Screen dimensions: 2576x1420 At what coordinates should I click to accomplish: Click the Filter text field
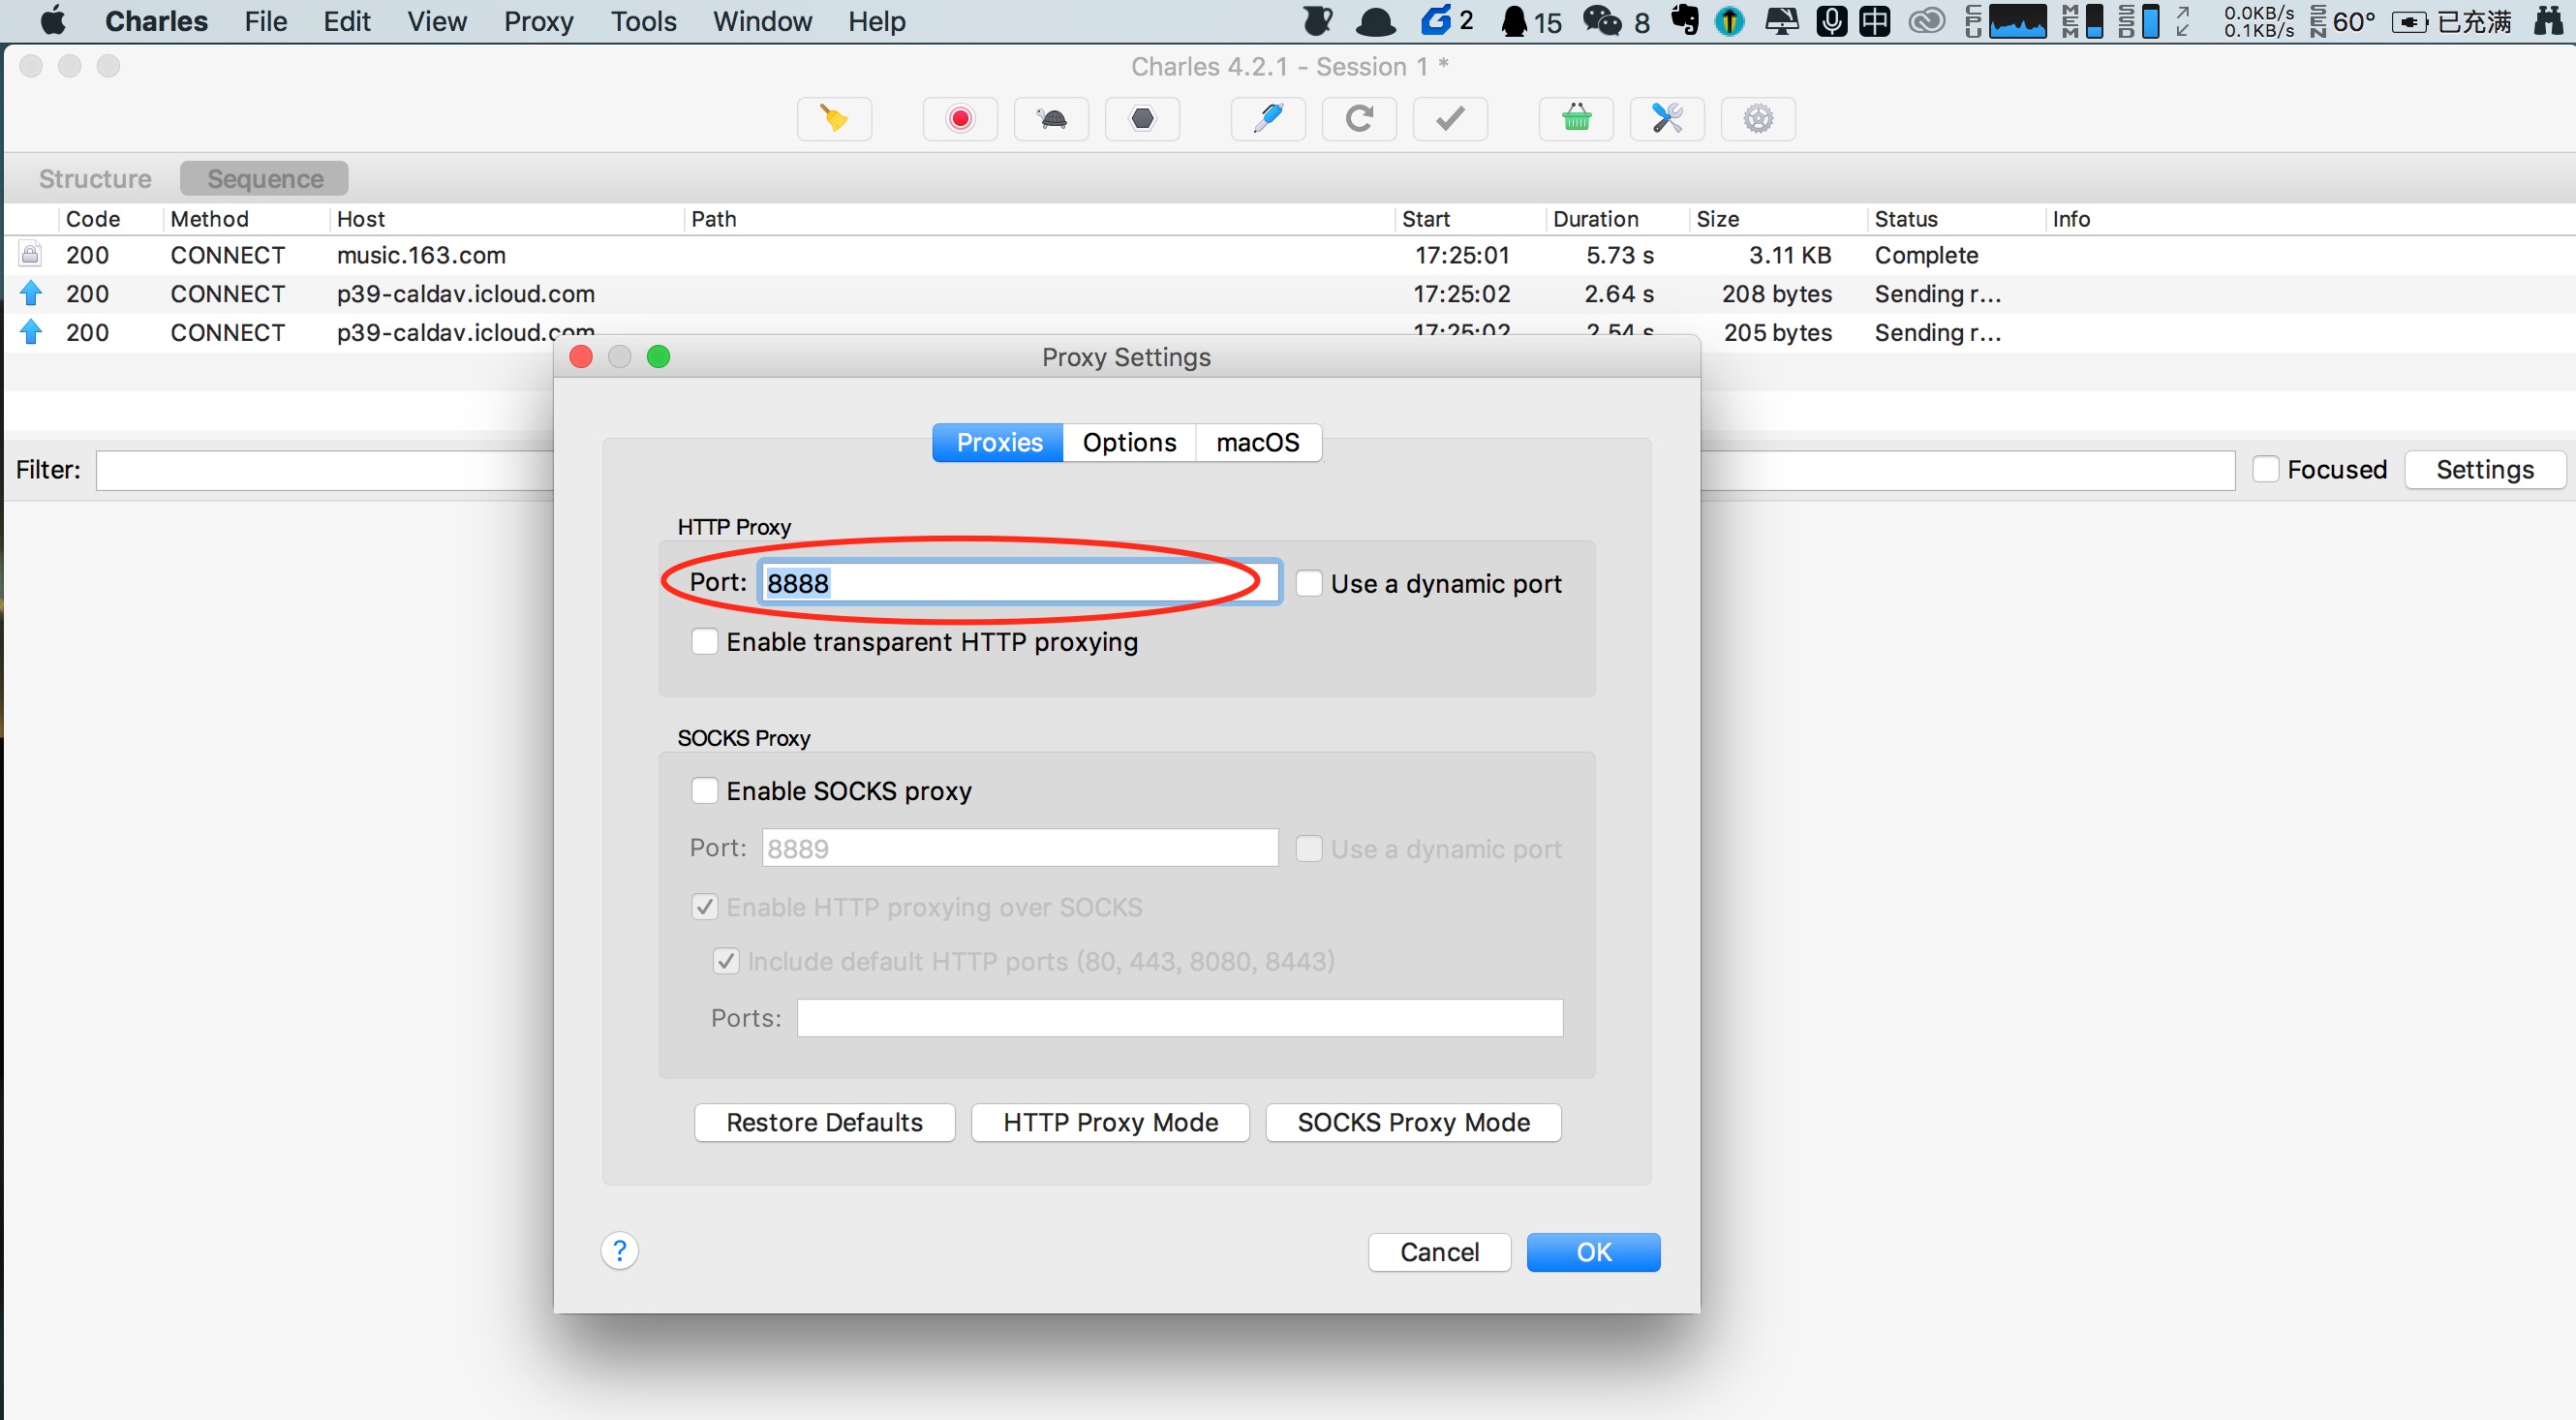[x=1165, y=470]
